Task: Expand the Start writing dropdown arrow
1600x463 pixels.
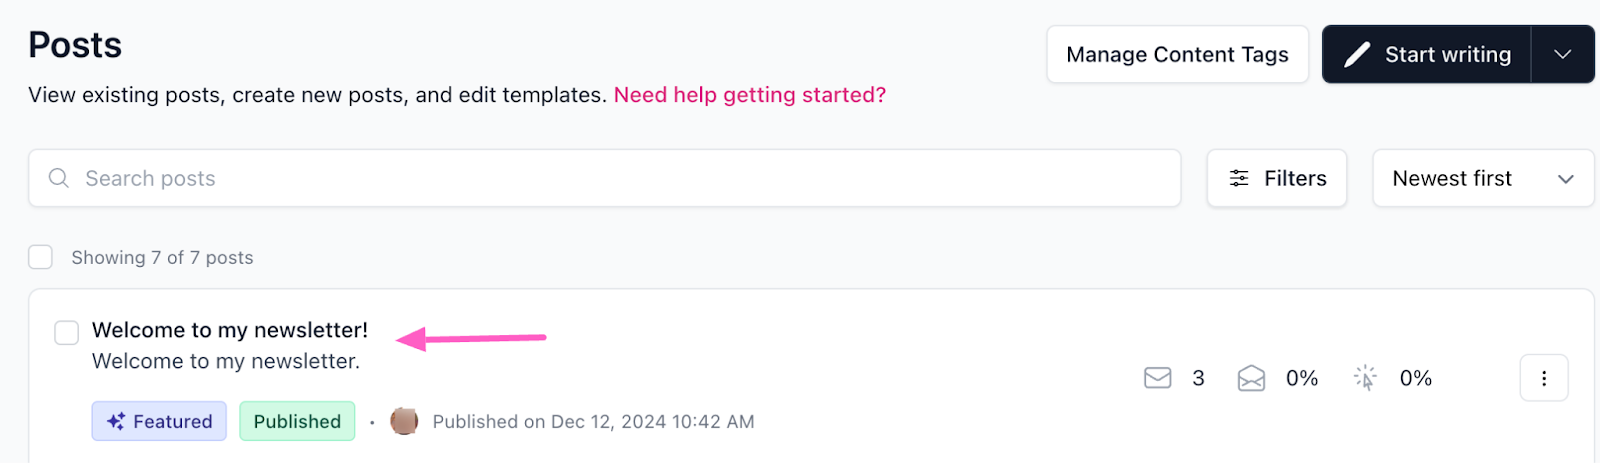Action: click(1562, 55)
